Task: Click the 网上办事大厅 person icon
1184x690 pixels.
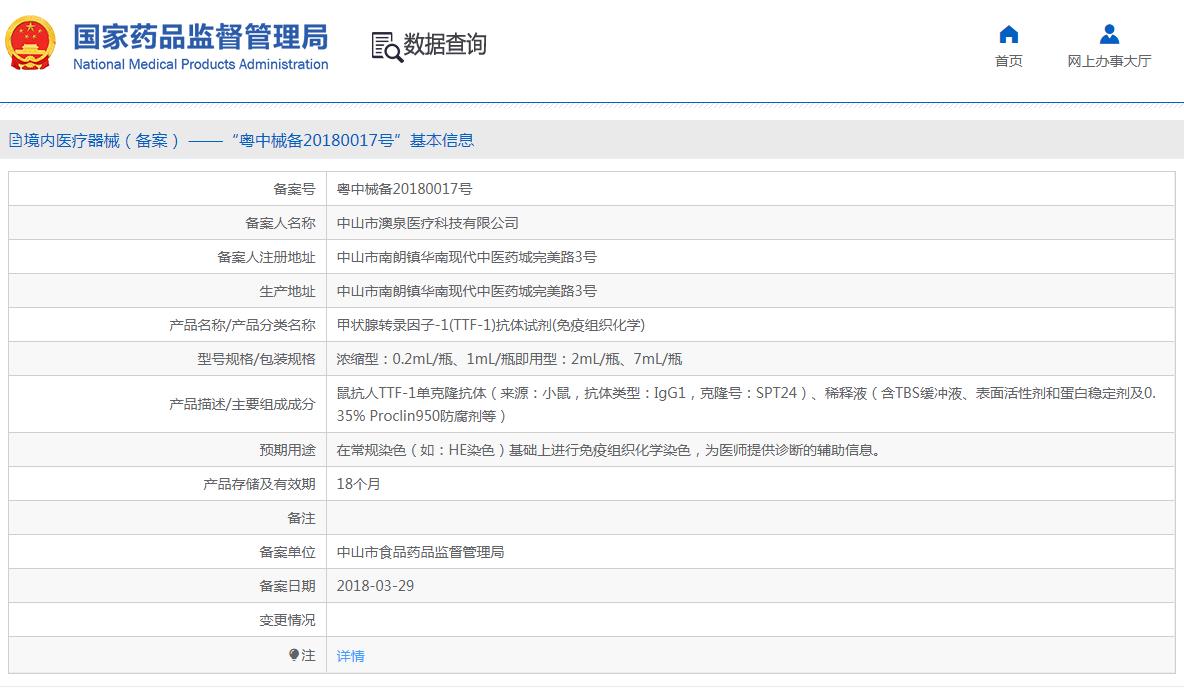Action: click(1109, 35)
